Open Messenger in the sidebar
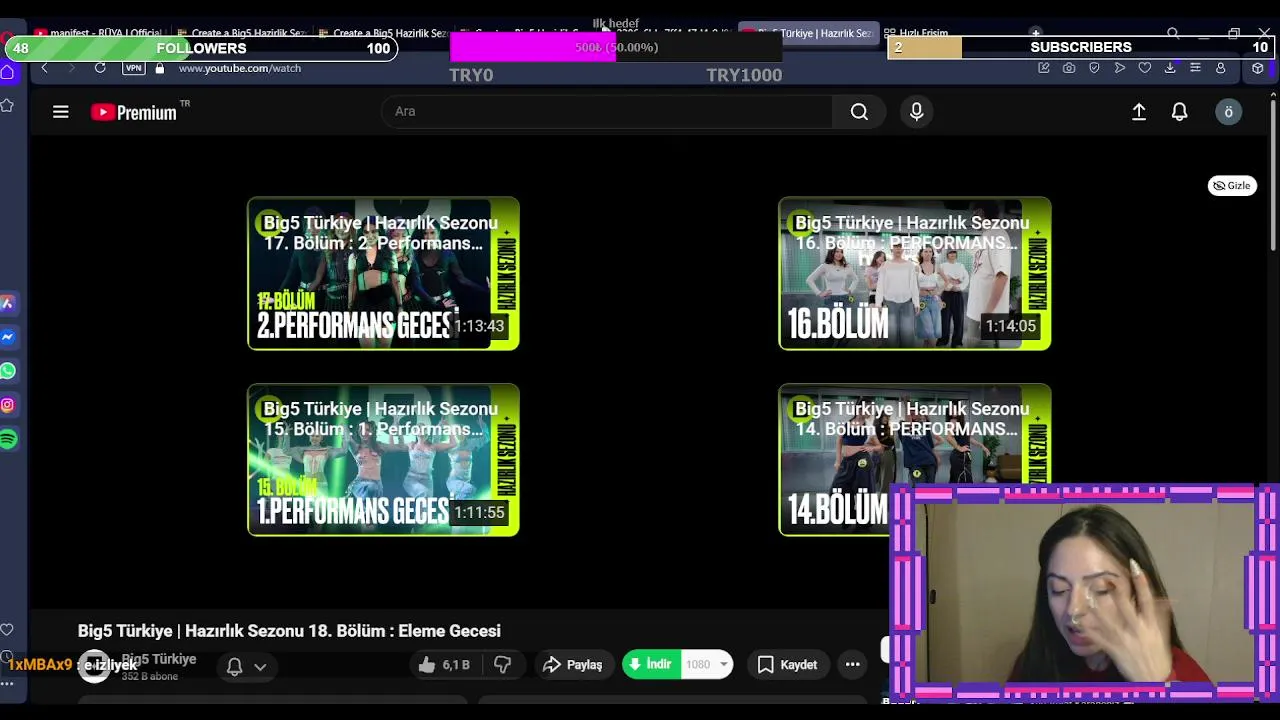1280x720 pixels. 7,337
